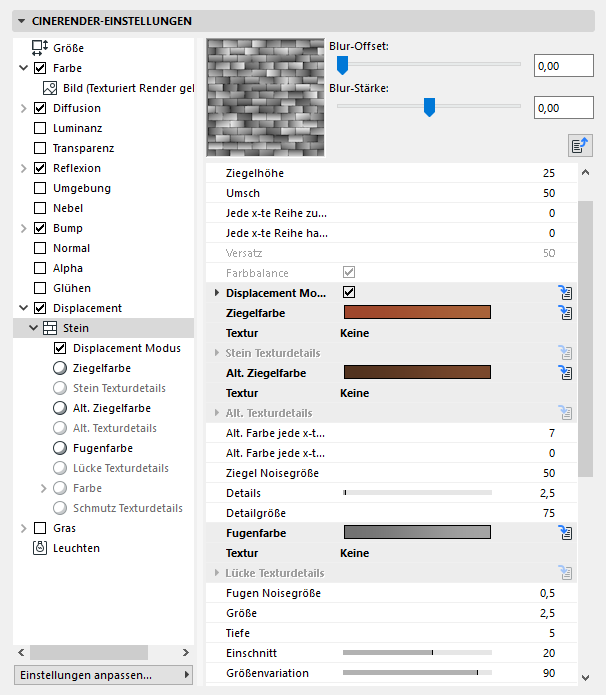The image size is (606, 695).
Task: Enable the Transparenz channel
Action: 40,148
